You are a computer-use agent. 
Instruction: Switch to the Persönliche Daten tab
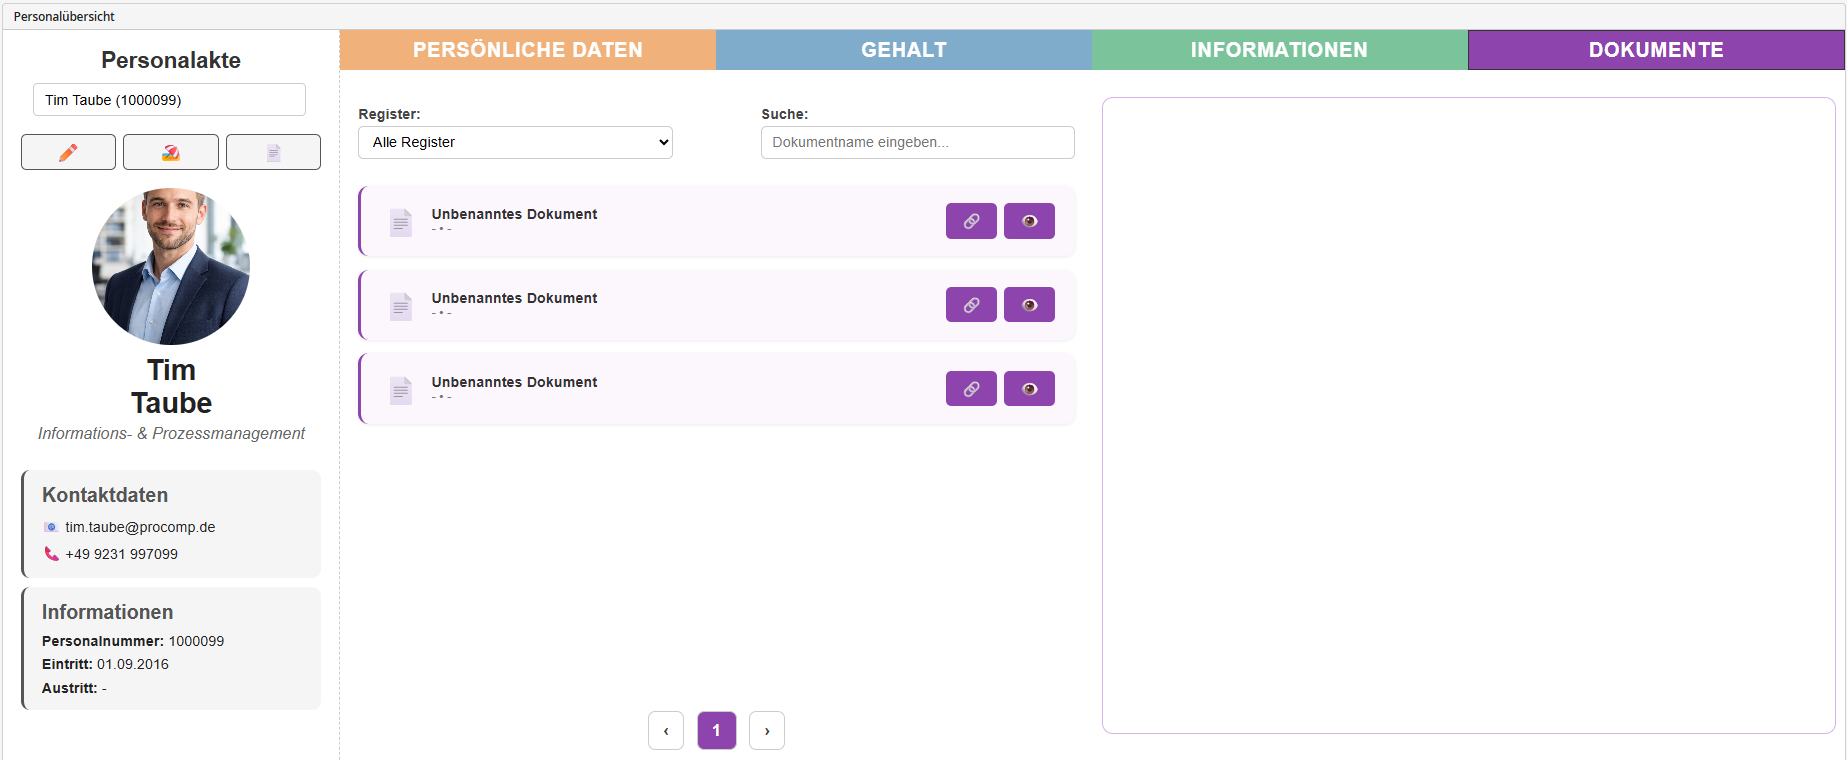[x=527, y=50]
